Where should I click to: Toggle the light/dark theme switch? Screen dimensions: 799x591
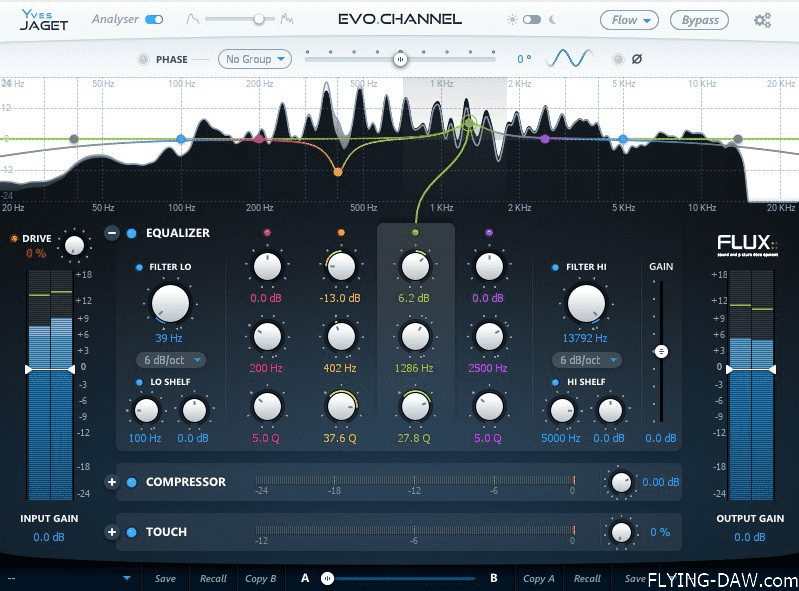point(531,20)
